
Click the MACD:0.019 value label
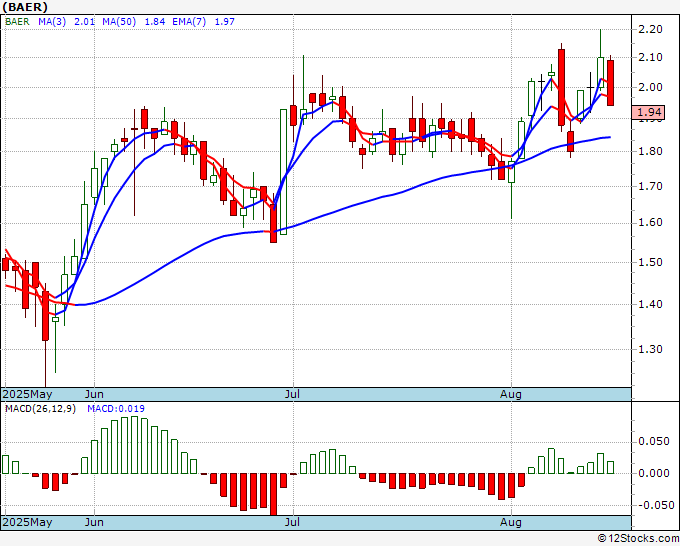pos(116,409)
